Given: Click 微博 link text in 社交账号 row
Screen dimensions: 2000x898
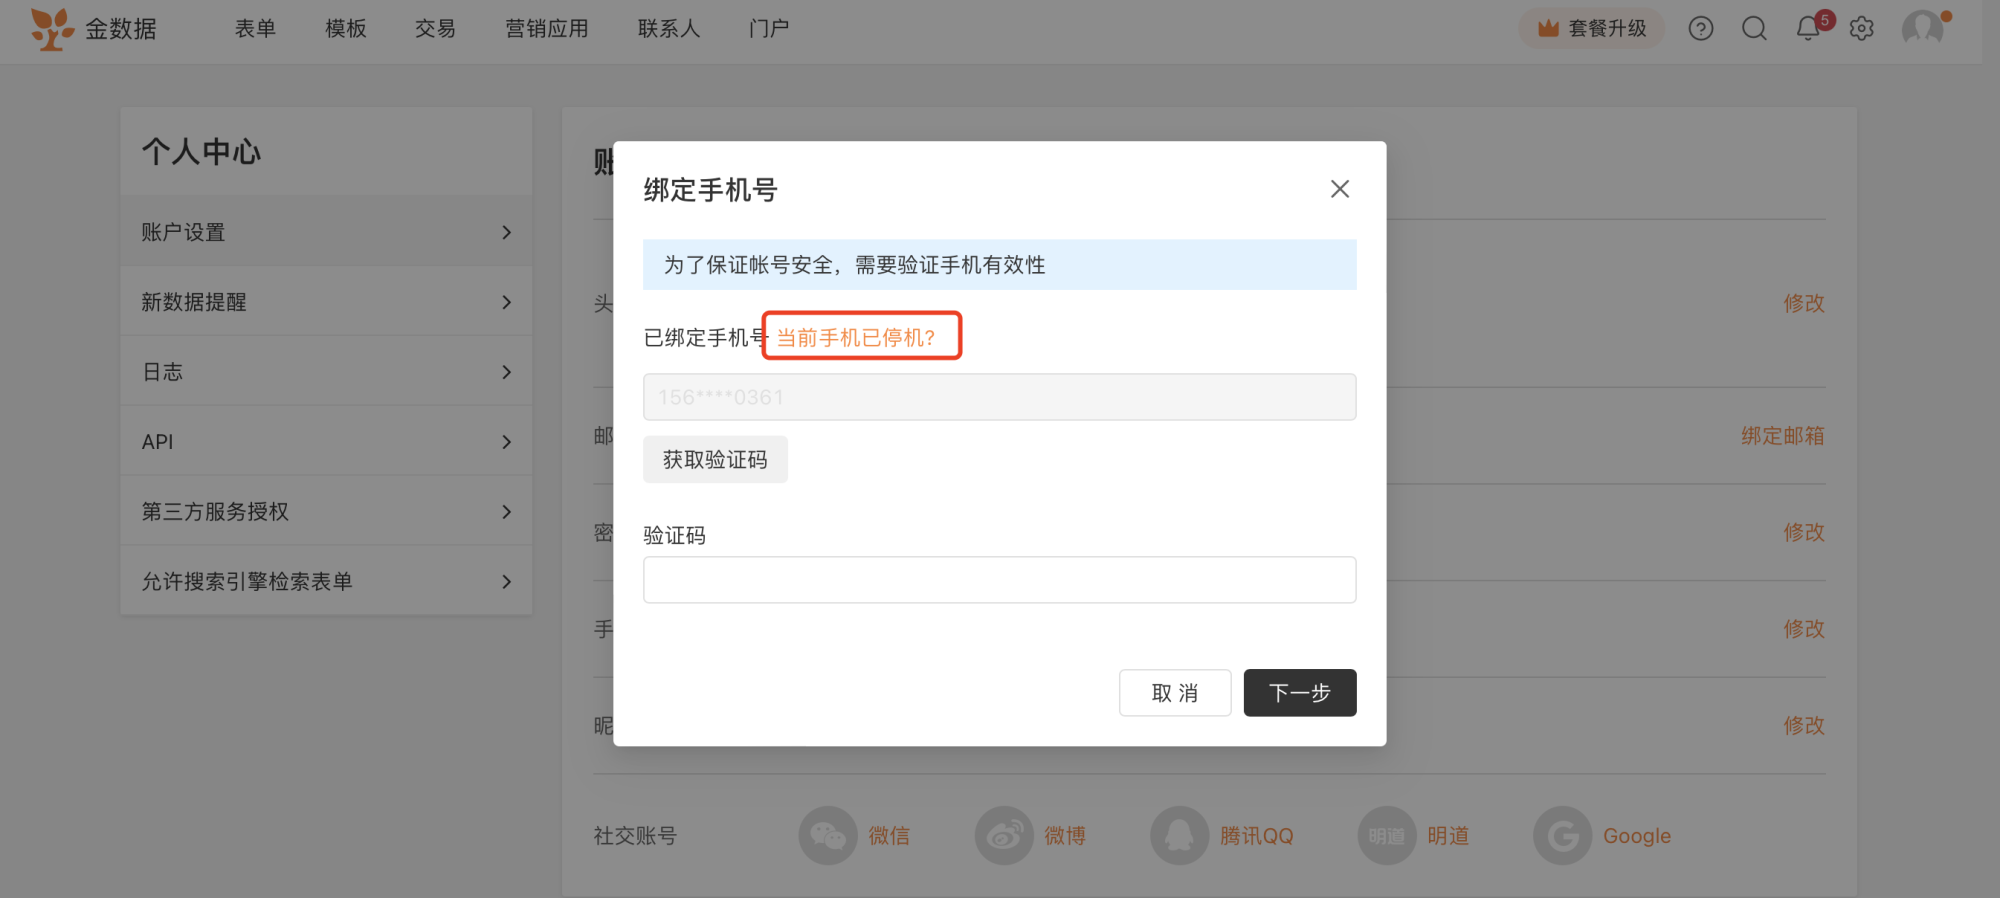Looking at the screenshot, I should click(1065, 836).
